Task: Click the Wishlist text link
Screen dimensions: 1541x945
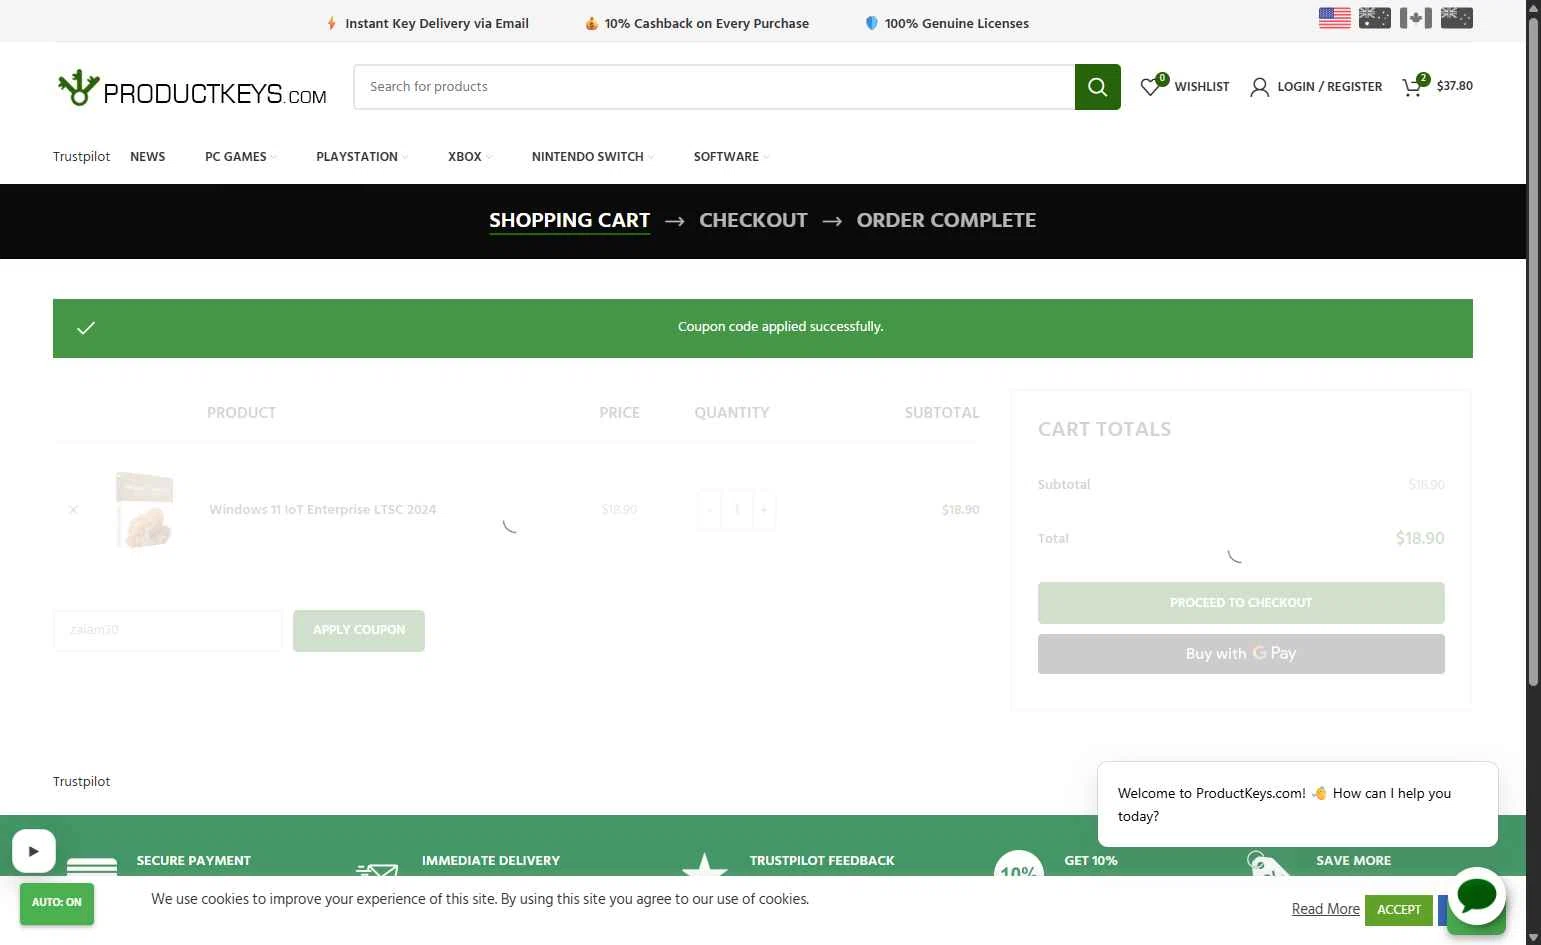Action: click(1201, 87)
